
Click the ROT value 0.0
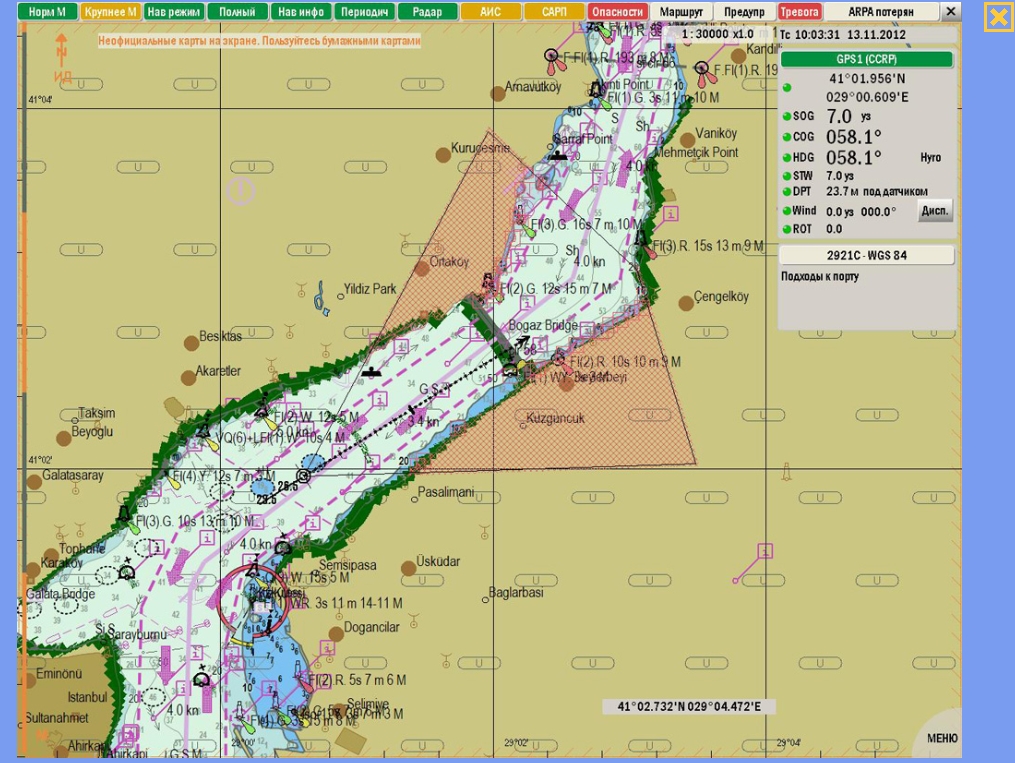tap(834, 229)
